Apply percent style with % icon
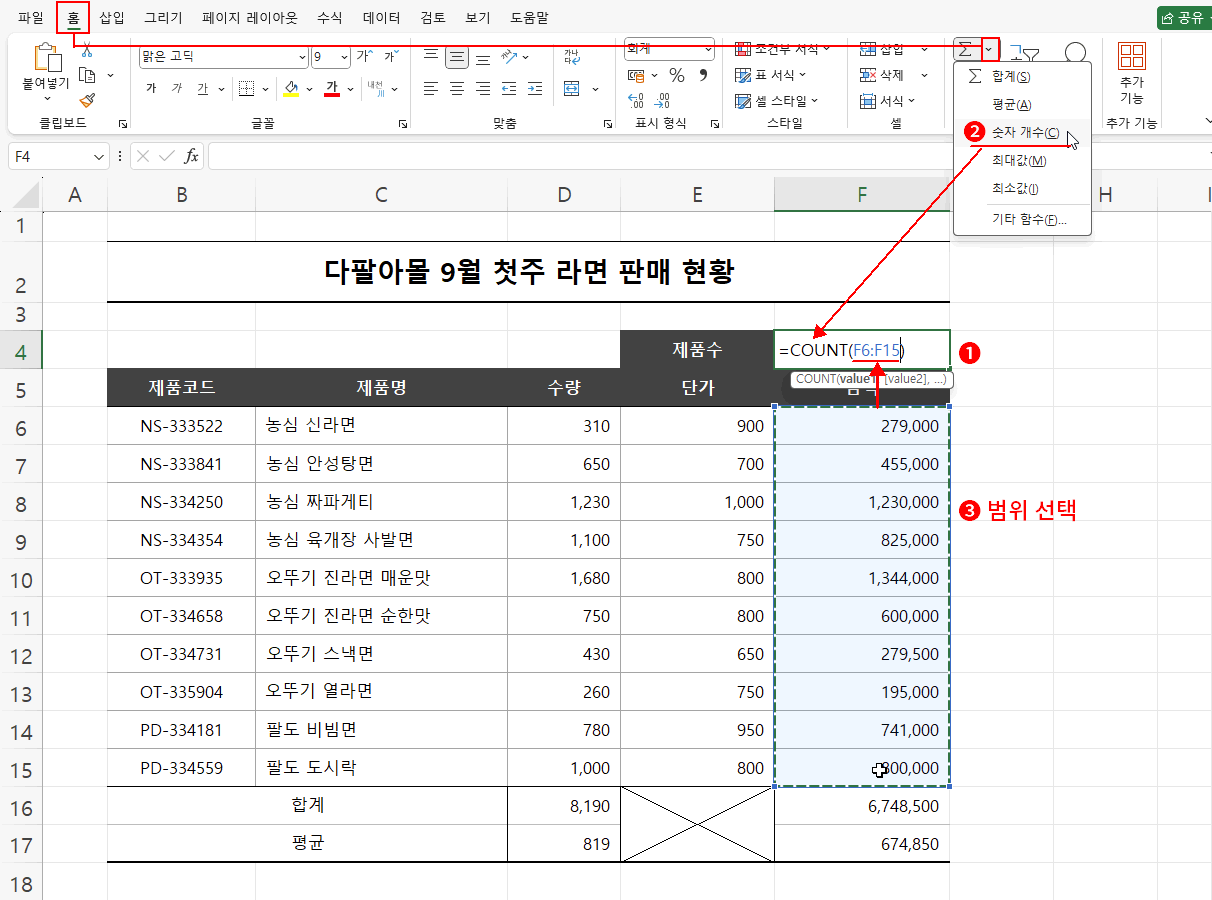The image size is (1212, 900). (677, 75)
